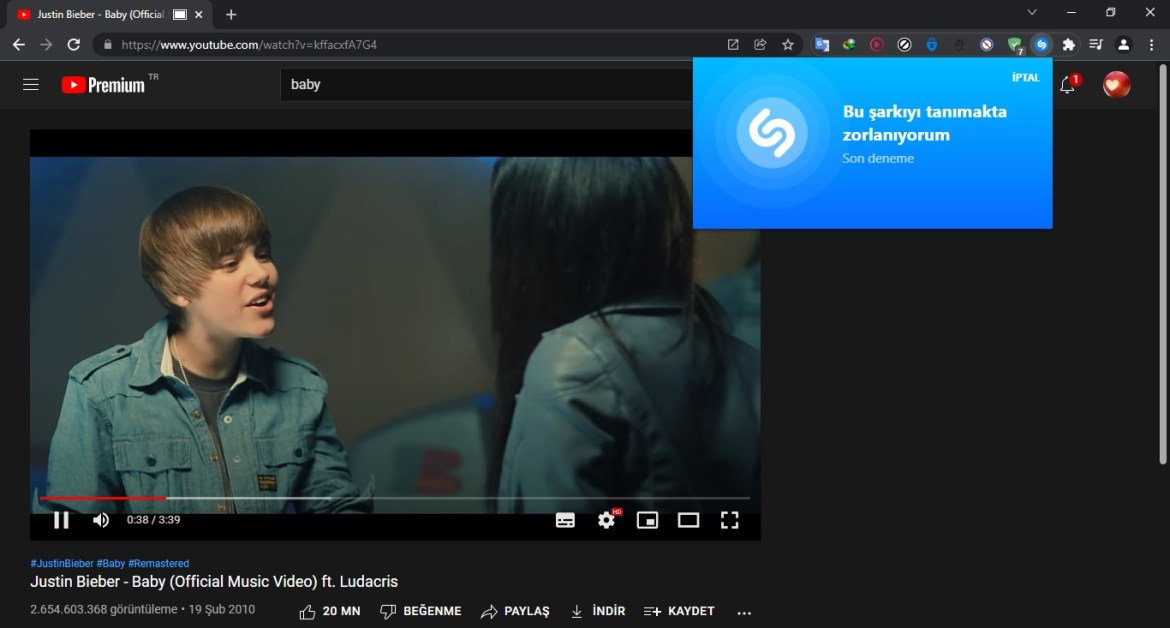The width and height of the screenshot is (1170, 628).
Task: Click the red circular extension icon
Action: (x=876, y=45)
